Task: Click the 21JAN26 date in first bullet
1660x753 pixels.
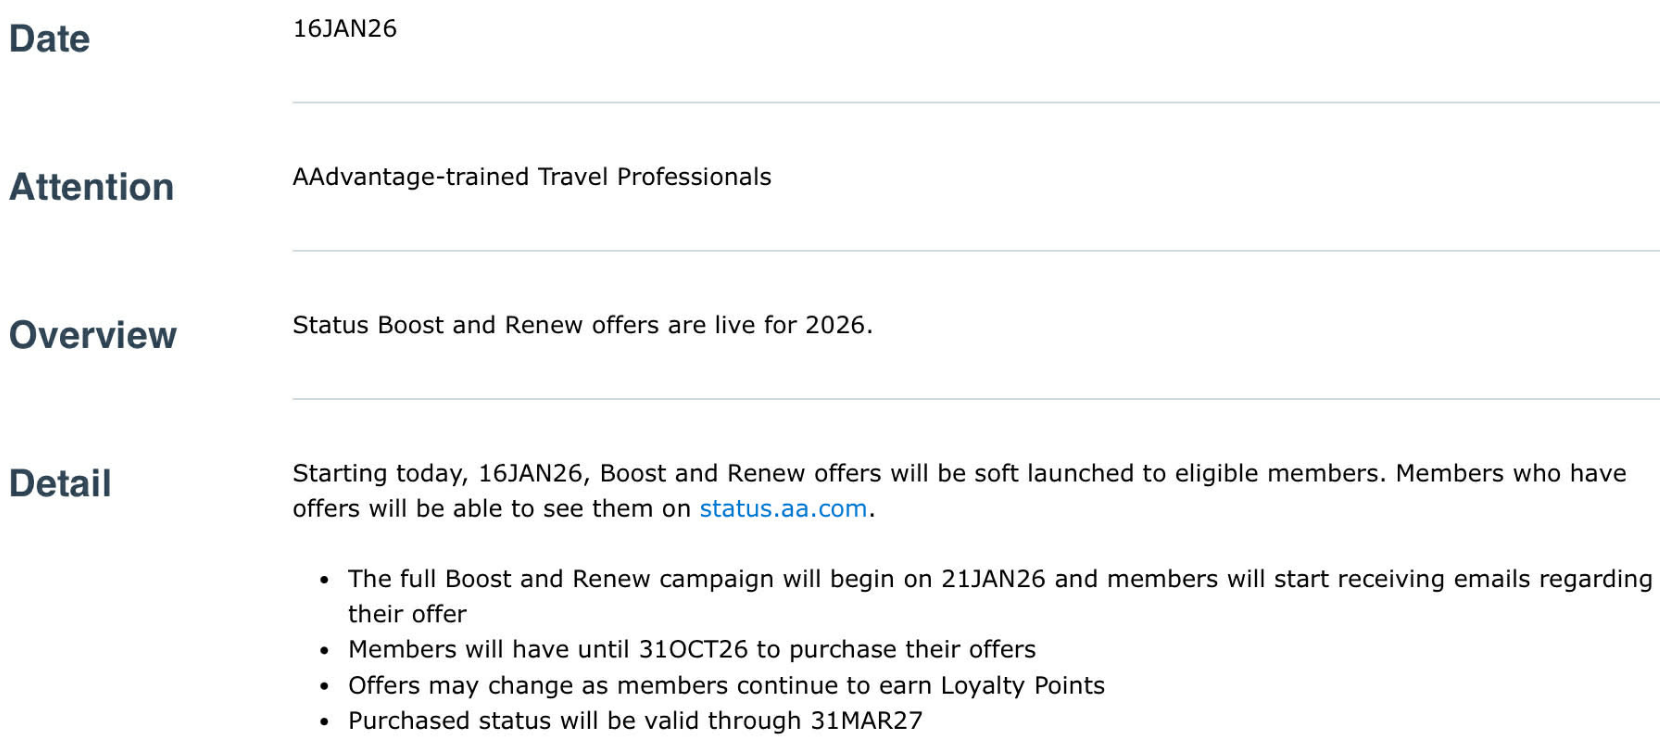Action: click(992, 579)
